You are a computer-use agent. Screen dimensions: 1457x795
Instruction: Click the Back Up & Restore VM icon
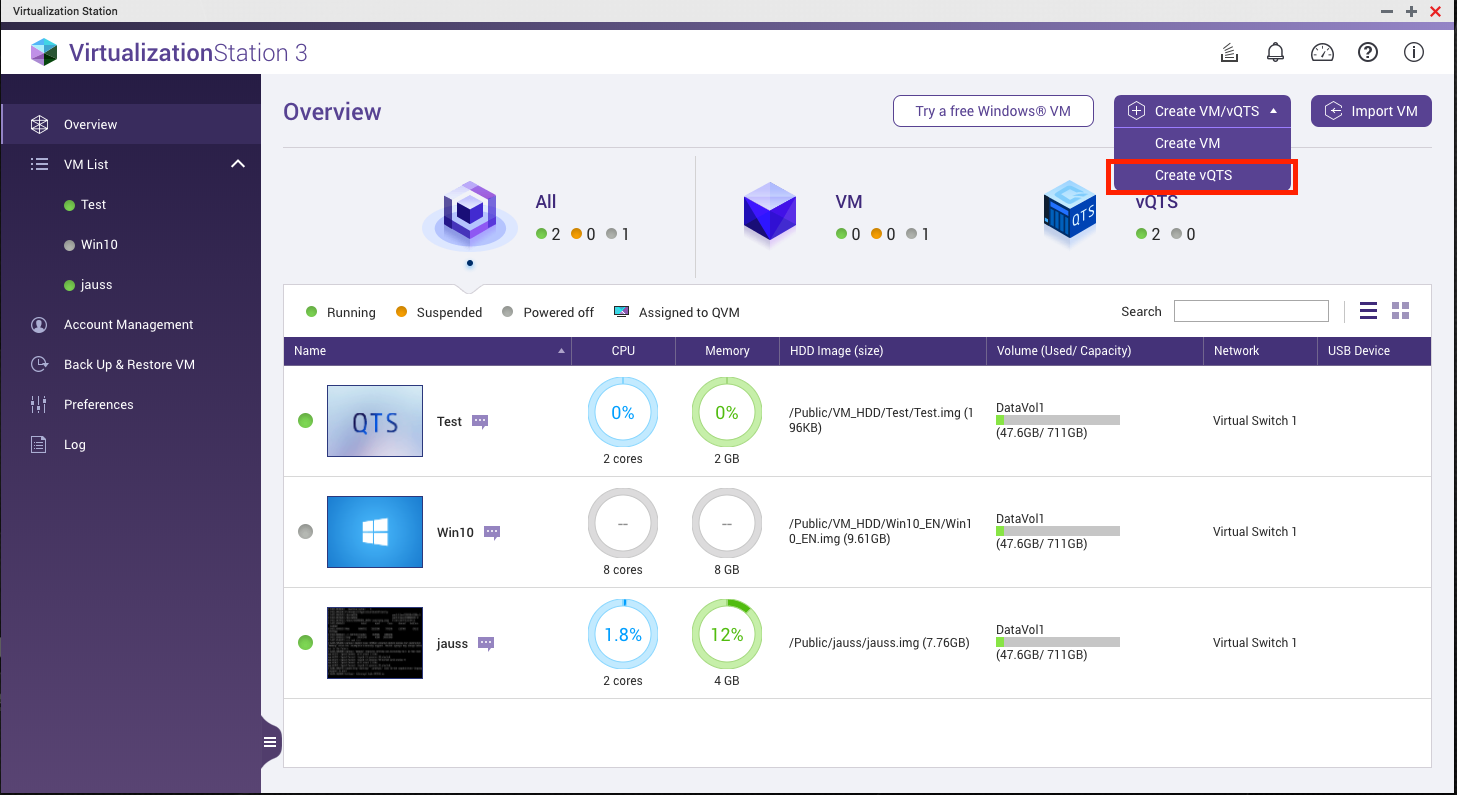click(x=39, y=365)
